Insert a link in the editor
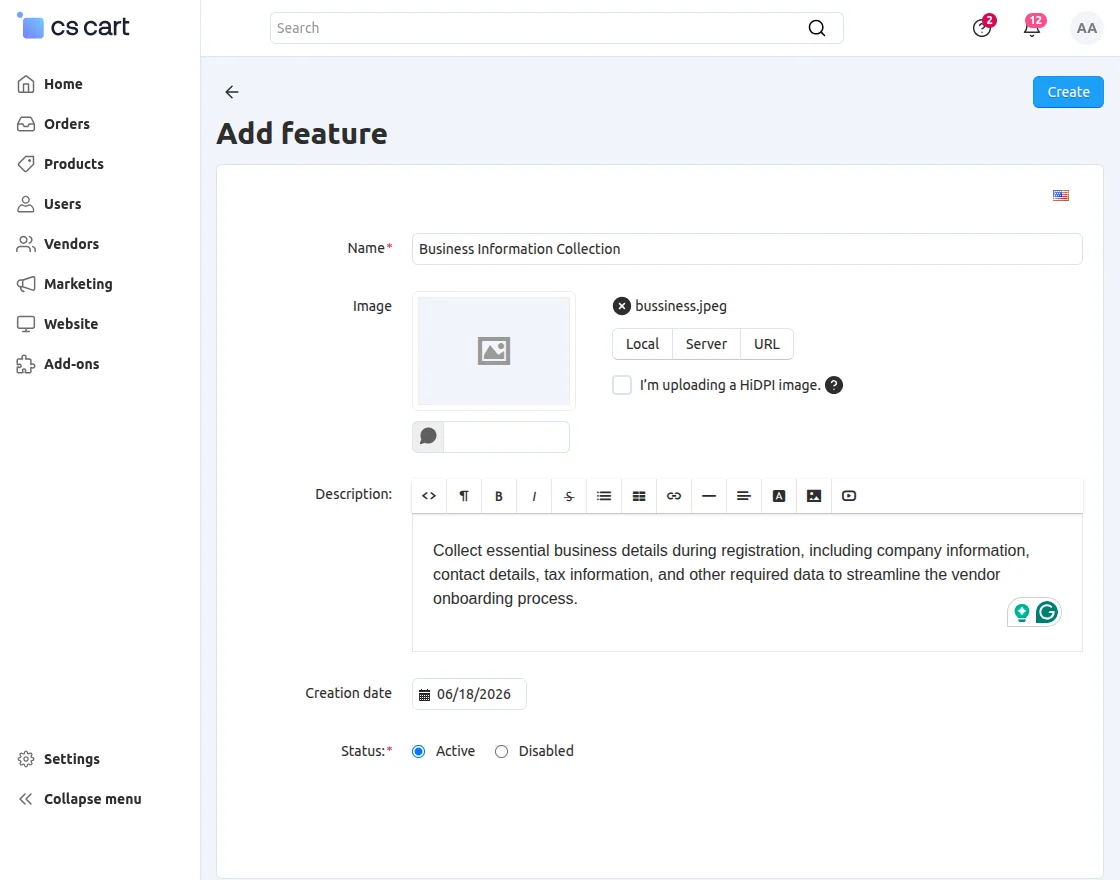Viewport: 1120px width, 880px height. (674, 496)
